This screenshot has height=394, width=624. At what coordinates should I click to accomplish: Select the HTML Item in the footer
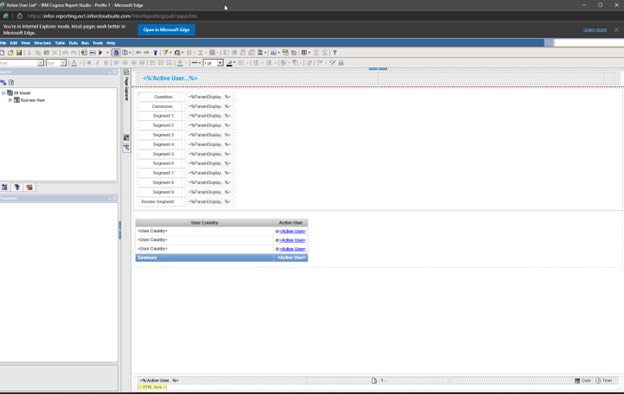(152, 387)
